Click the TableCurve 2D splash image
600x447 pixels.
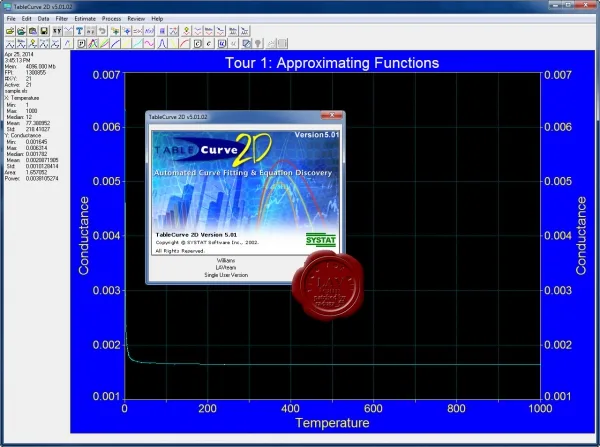245,193
